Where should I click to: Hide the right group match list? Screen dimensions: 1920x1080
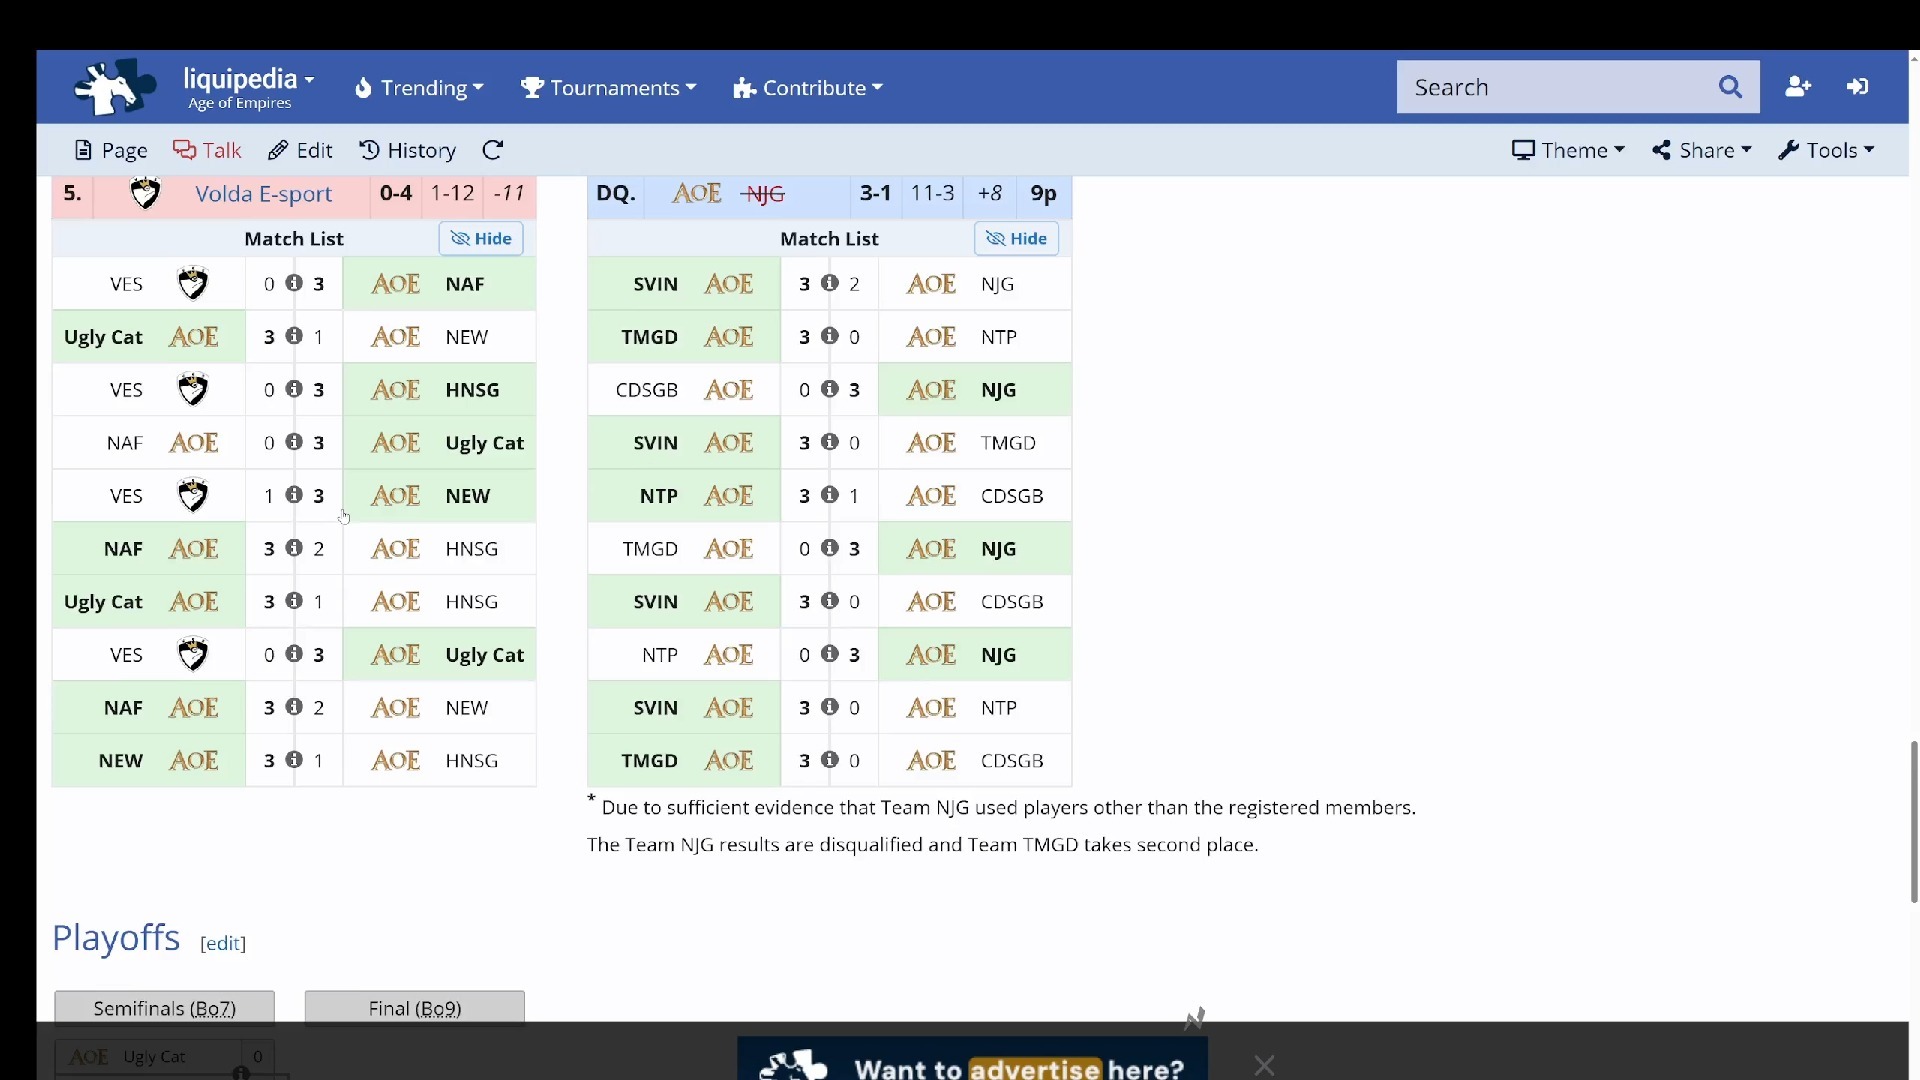[x=1016, y=238]
